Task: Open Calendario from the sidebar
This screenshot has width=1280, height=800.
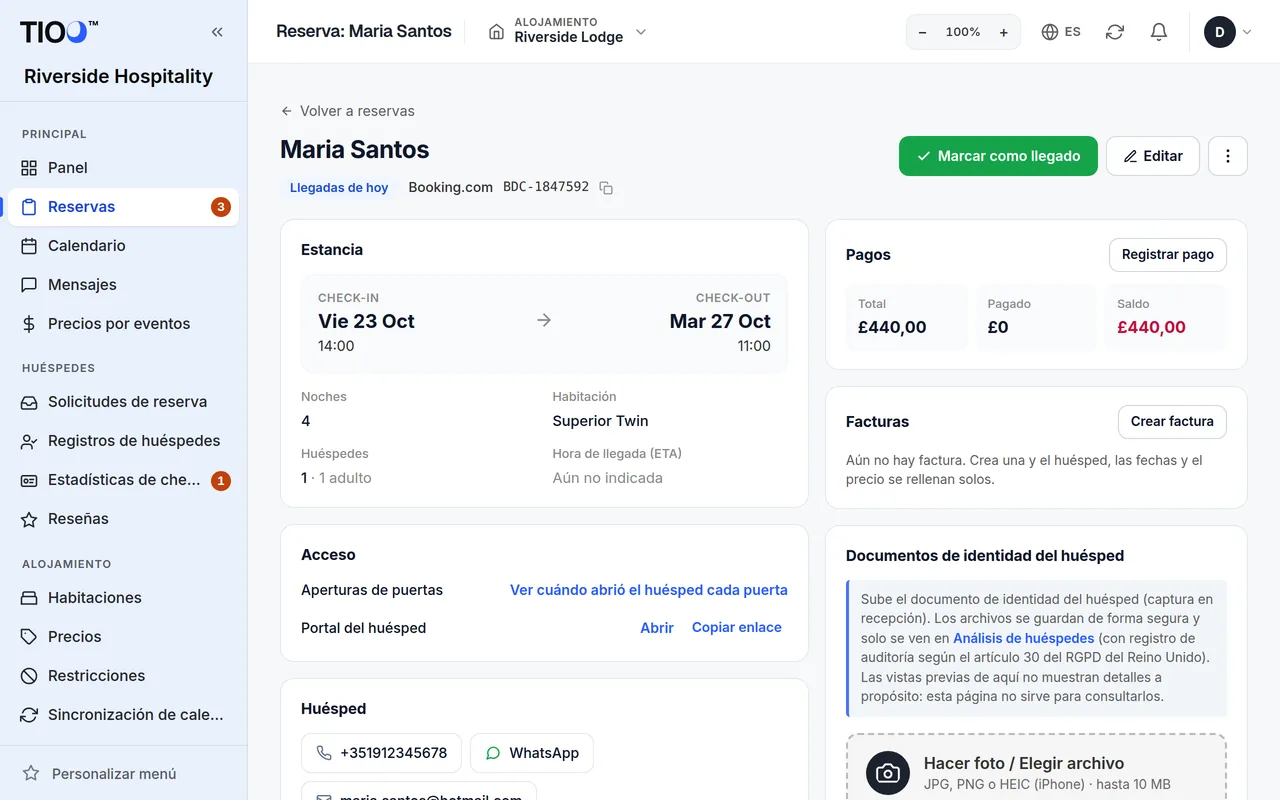Action: pyautogui.click(x=123, y=246)
